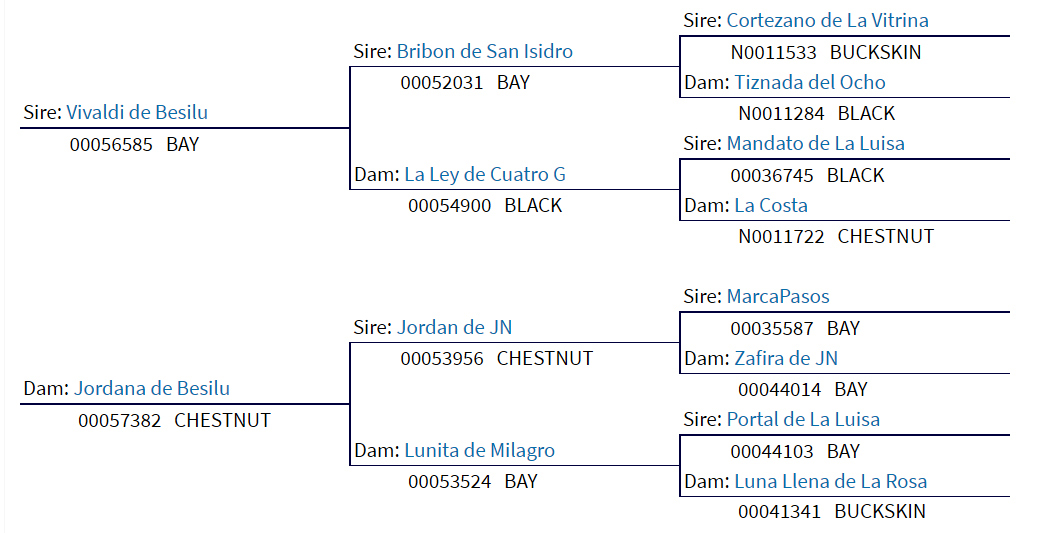1057x533 pixels.
Task: Select the Jordan de JN sire link
Action: click(454, 327)
